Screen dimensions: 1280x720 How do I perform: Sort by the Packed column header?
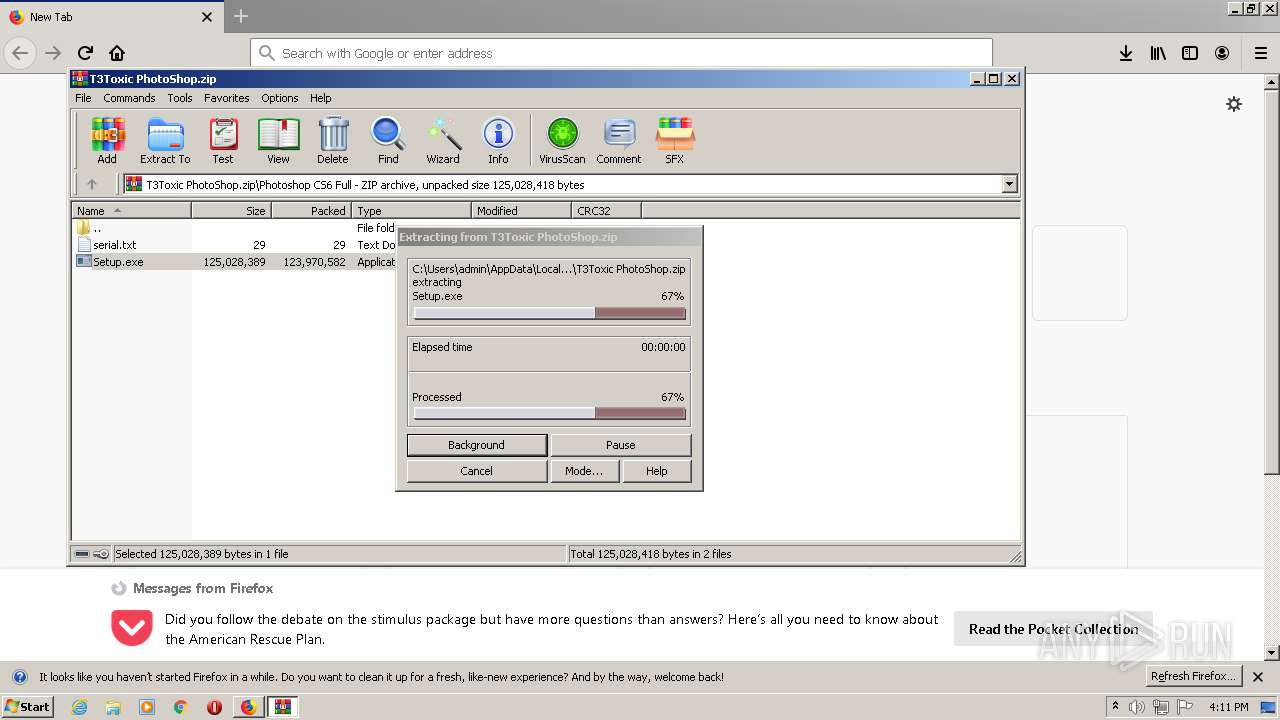311,210
